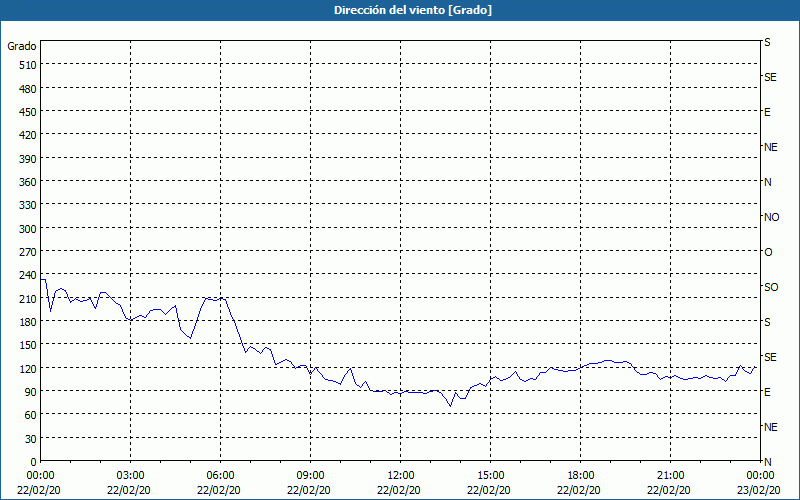This screenshot has height=500, width=800.
Task: Click the NE compass label near the 30 gridline
Action: point(770,427)
